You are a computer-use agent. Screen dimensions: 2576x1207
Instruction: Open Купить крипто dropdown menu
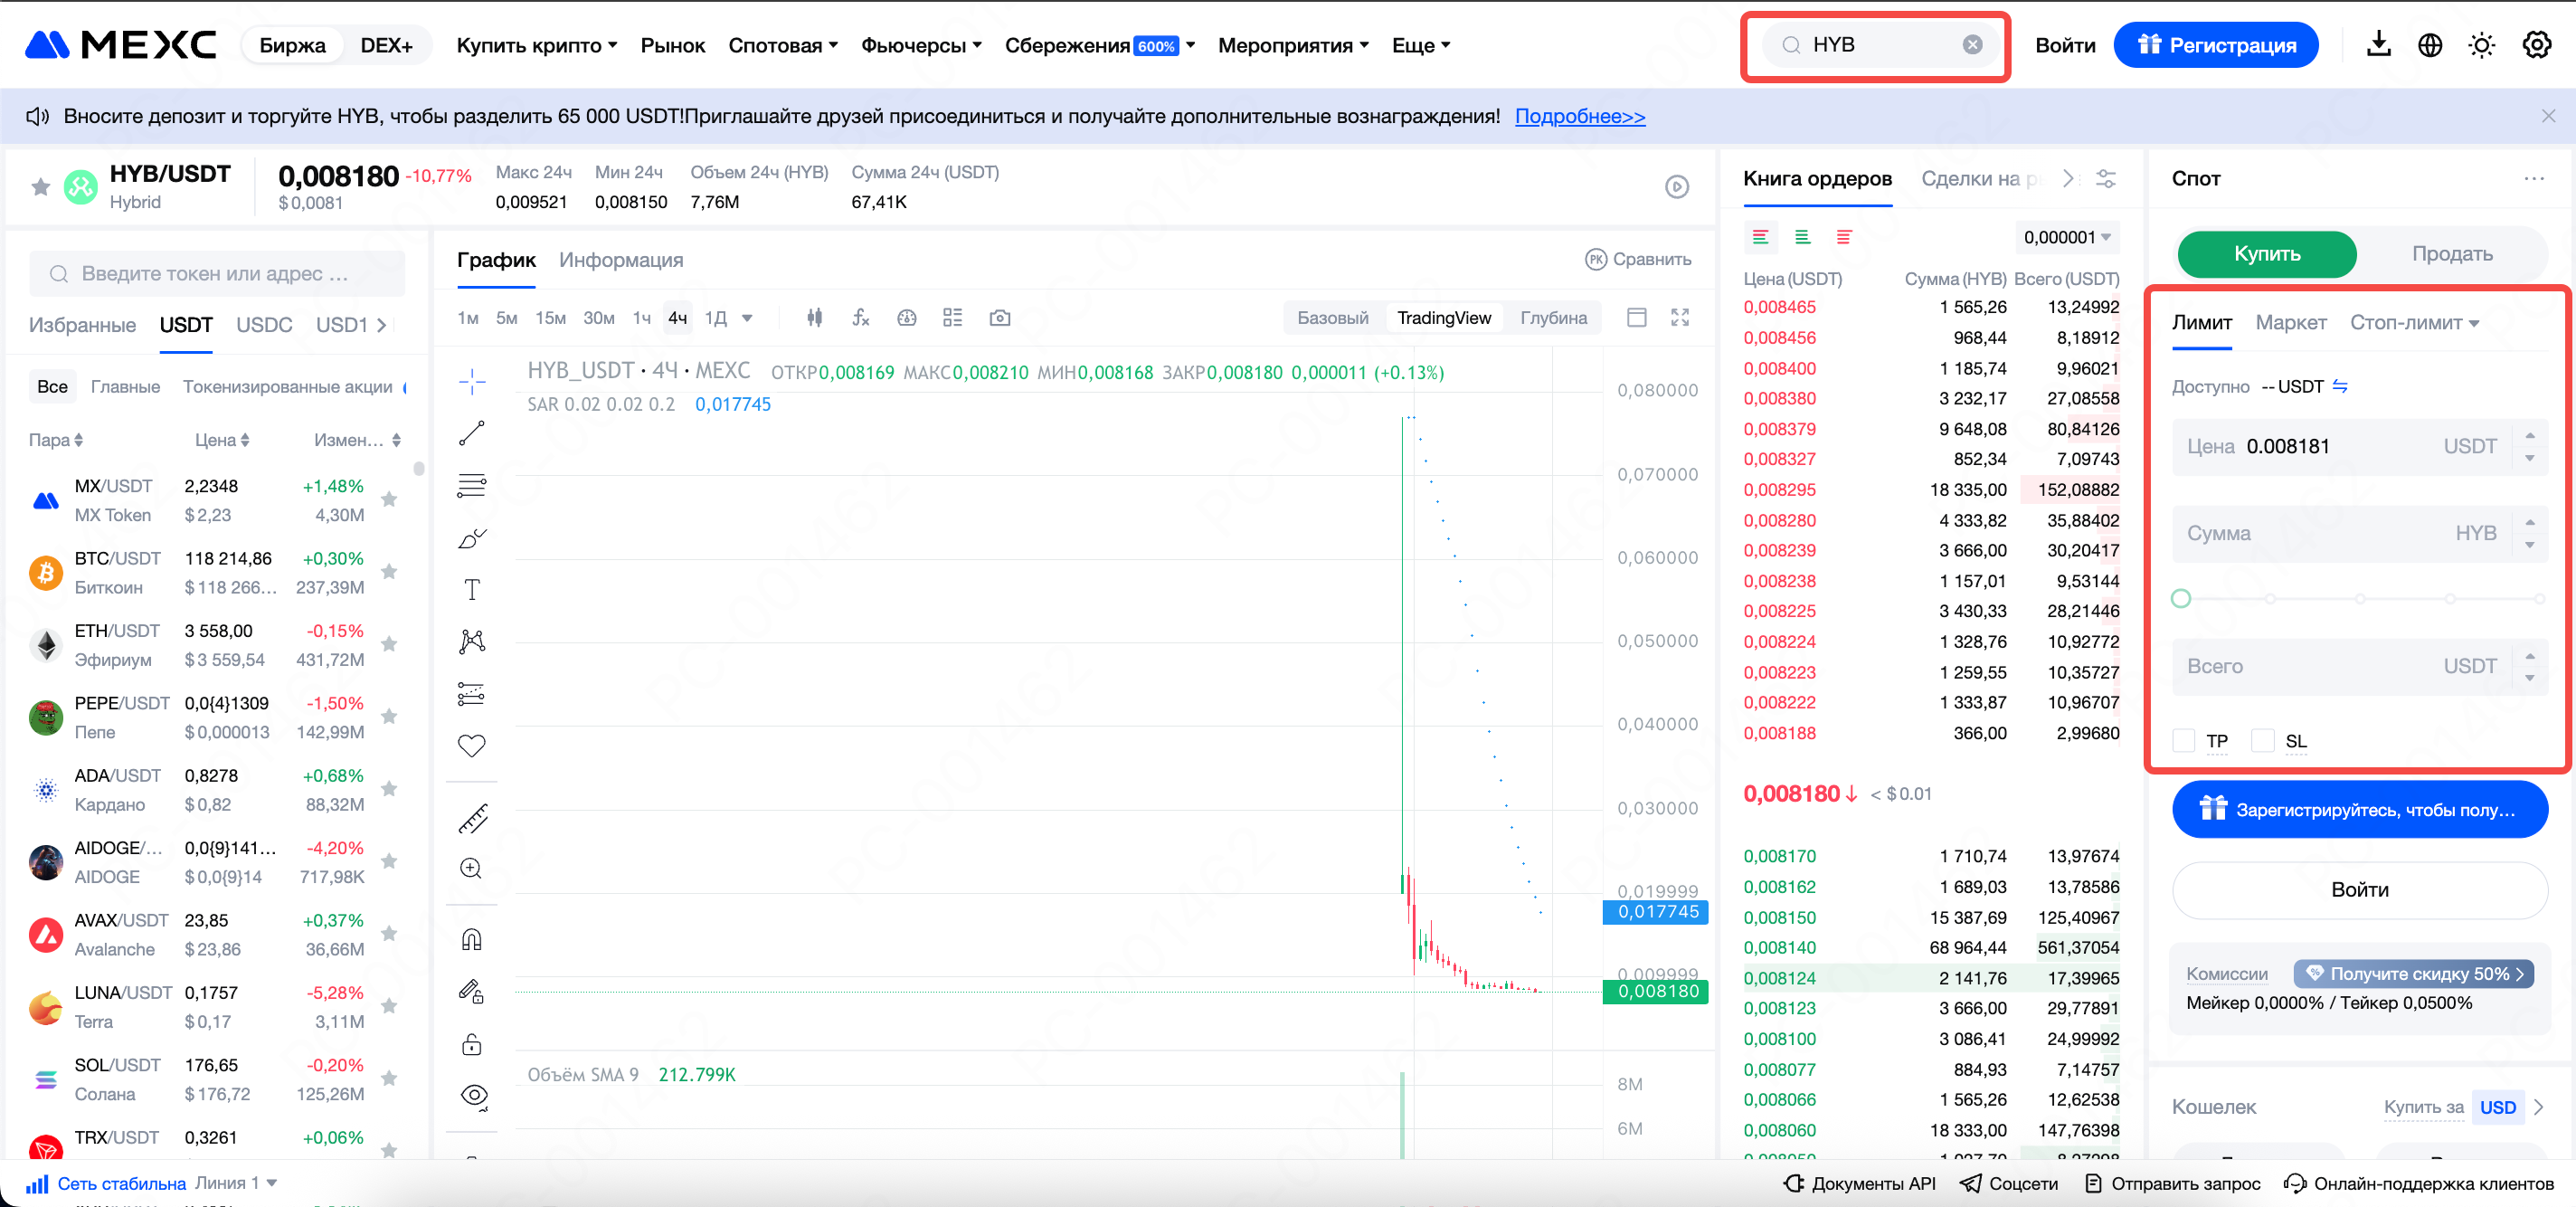tap(537, 45)
